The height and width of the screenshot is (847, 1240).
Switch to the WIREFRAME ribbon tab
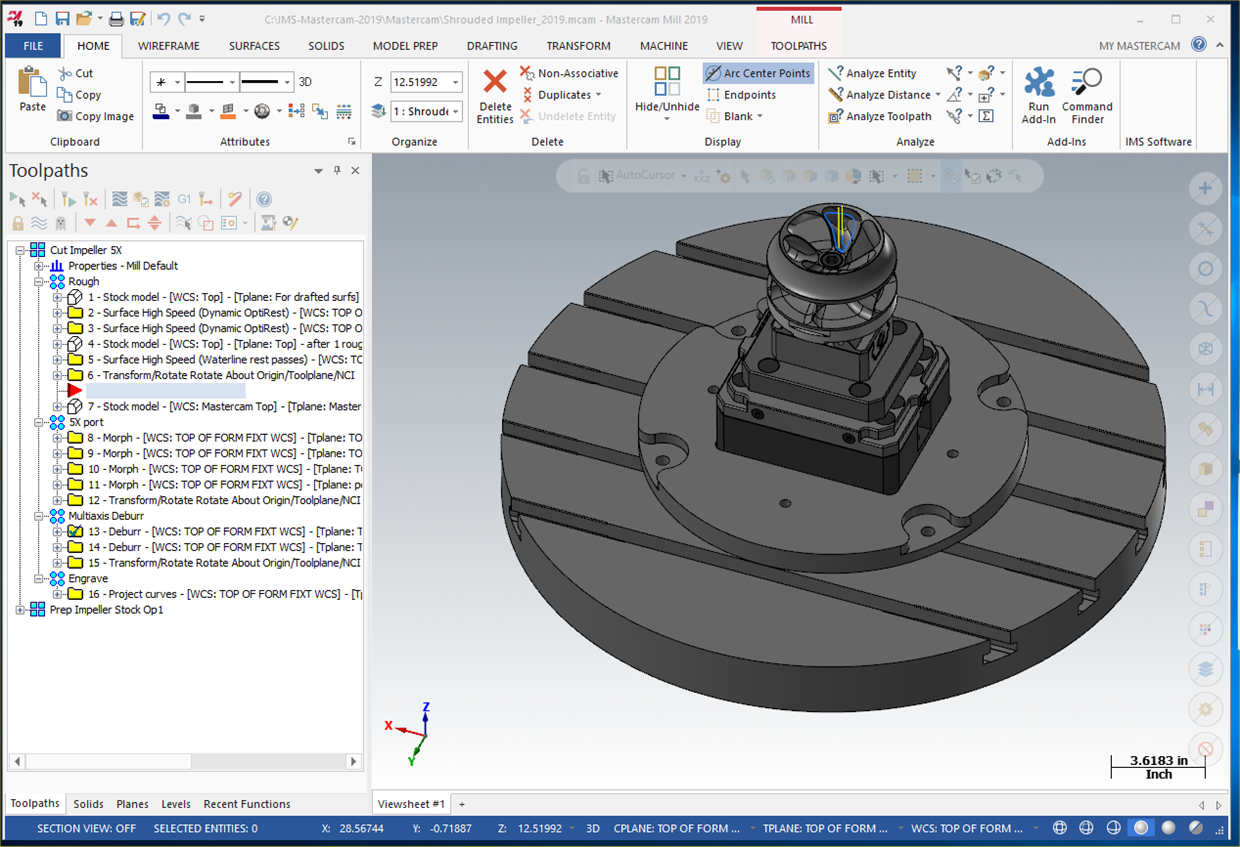169,46
